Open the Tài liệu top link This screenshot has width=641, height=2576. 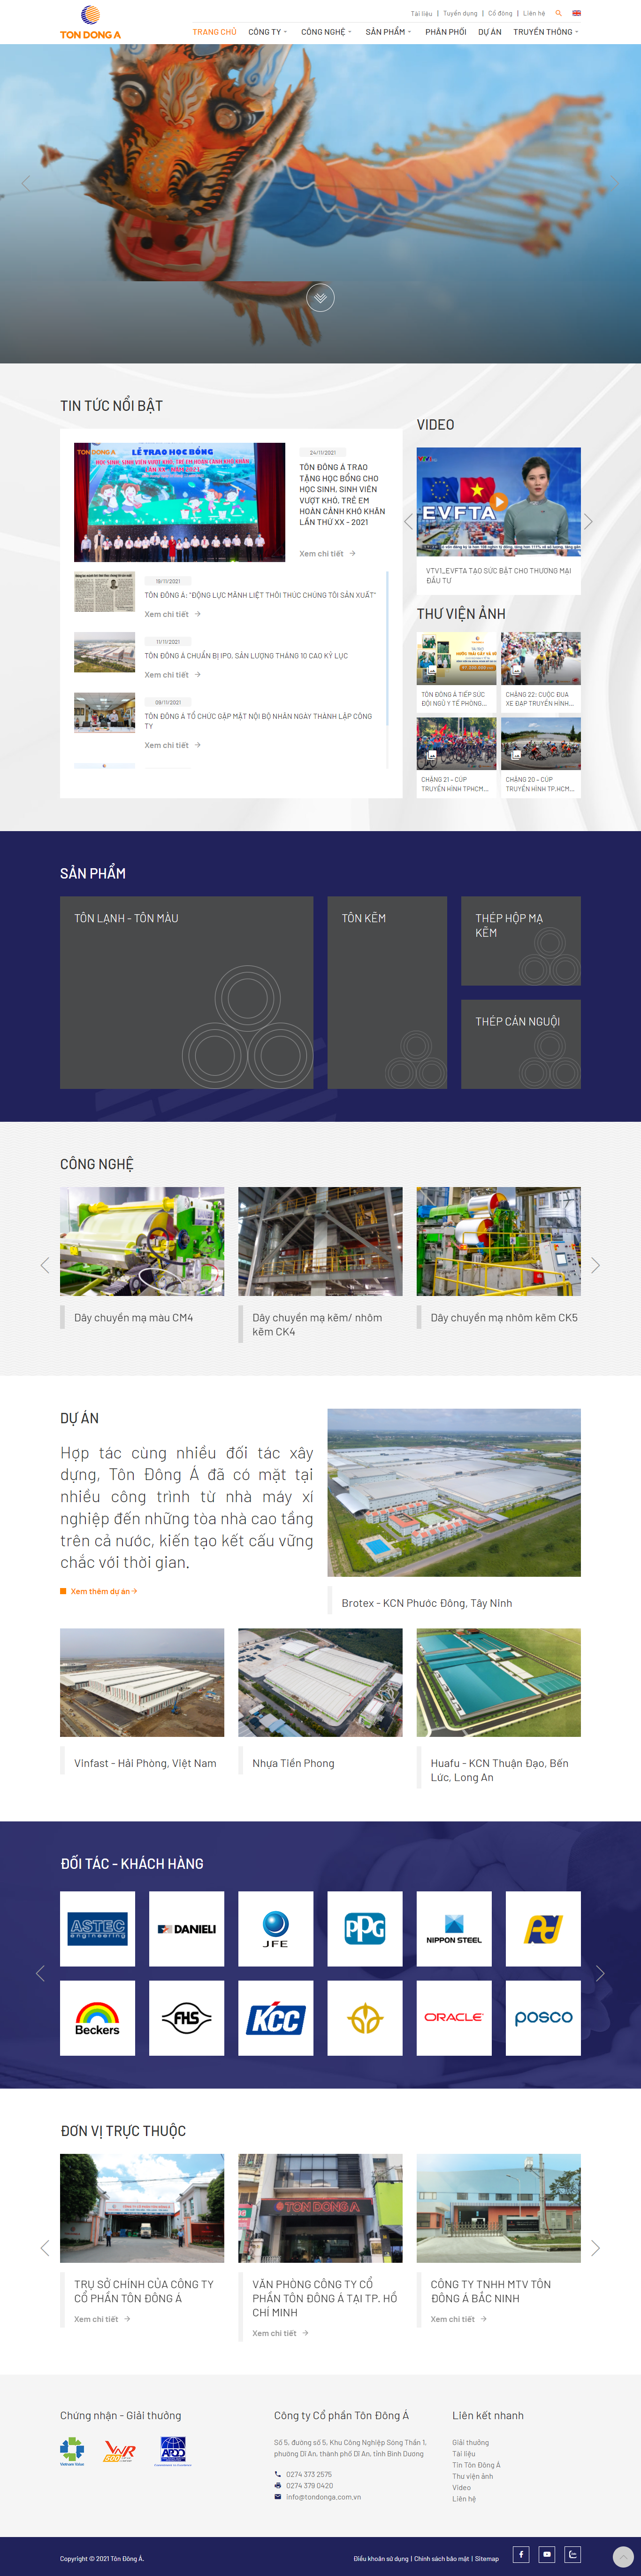(421, 14)
